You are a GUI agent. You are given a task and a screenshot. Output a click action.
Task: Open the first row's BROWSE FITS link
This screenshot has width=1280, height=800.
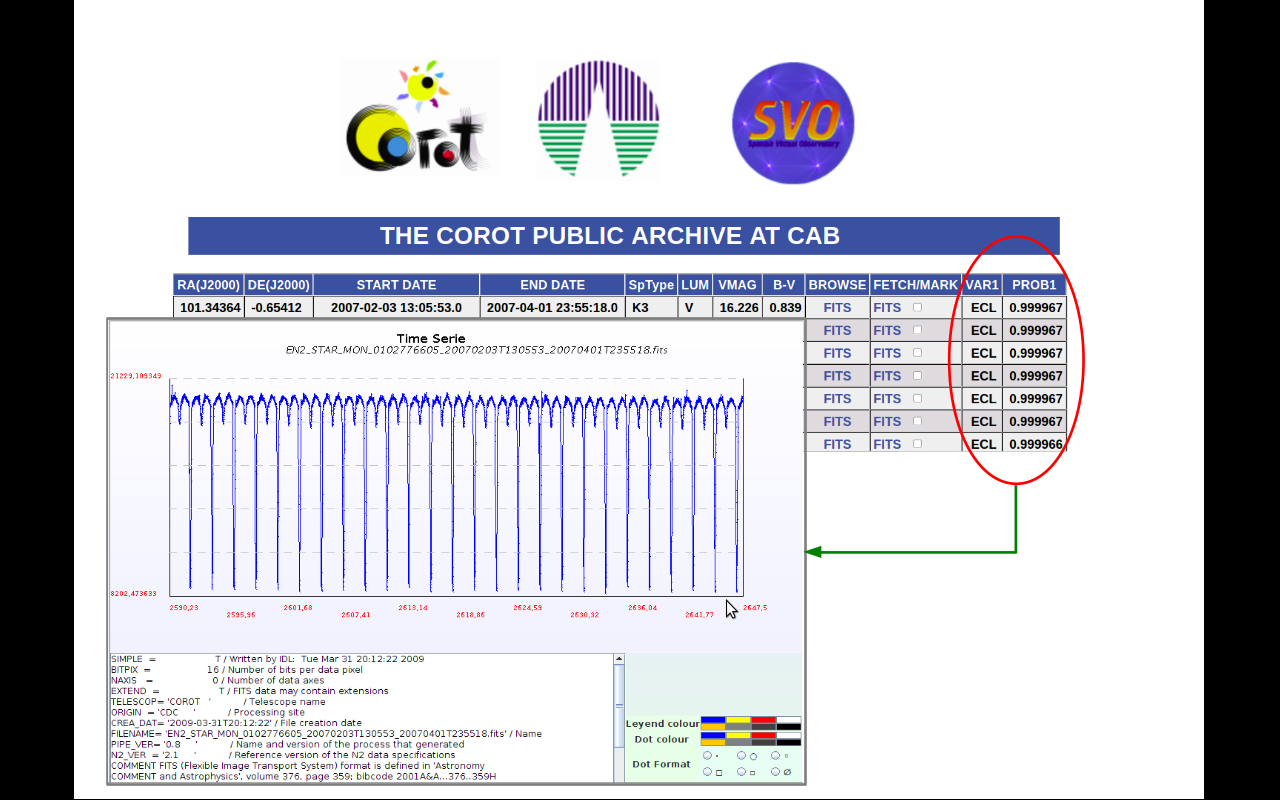pos(837,308)
